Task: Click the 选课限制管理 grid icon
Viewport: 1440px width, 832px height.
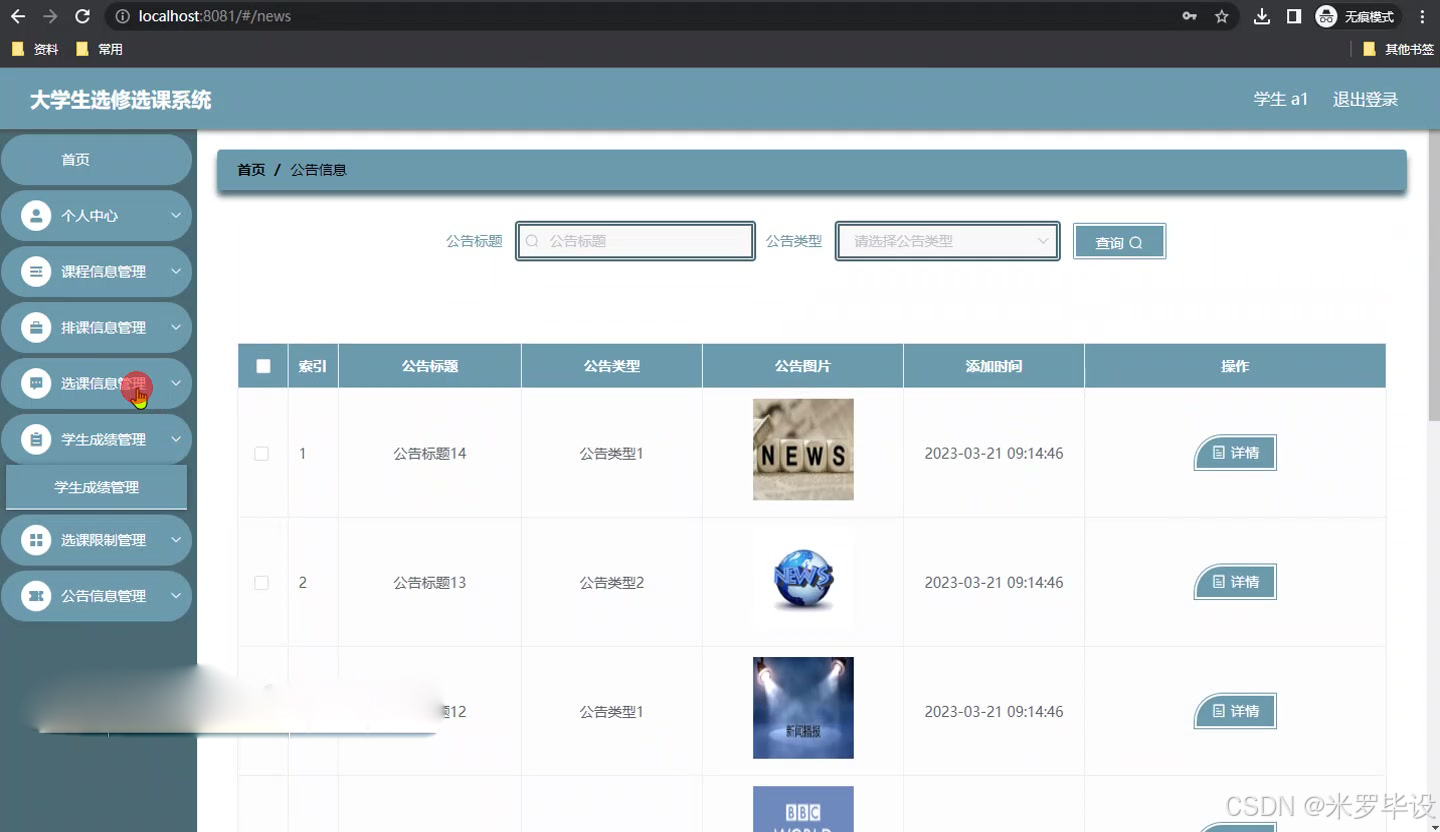Action: [x=36, y=540]
